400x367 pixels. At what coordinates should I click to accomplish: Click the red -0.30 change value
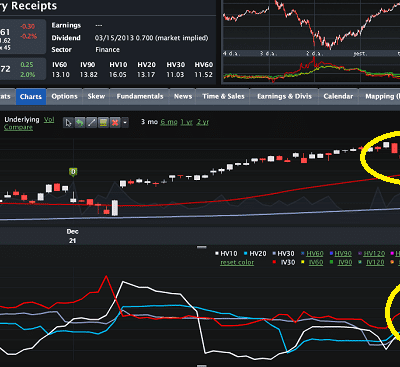coord(28,26)
